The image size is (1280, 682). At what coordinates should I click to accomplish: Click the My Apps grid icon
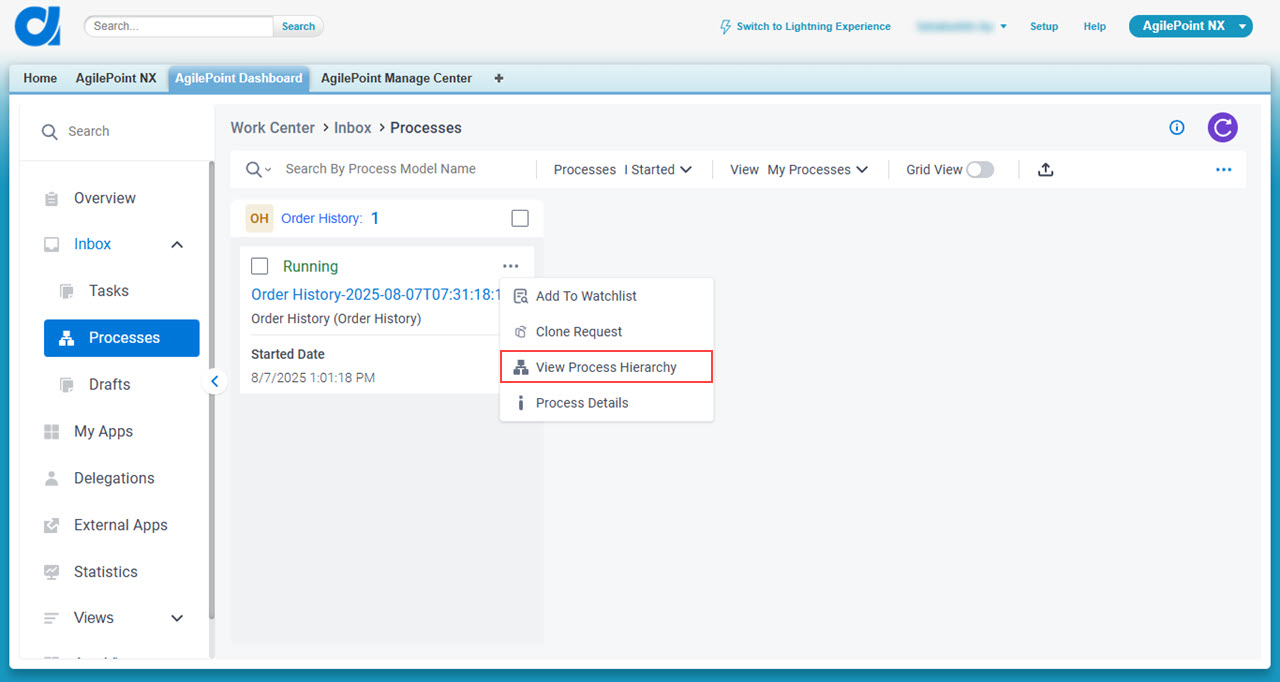pos(52,432)
